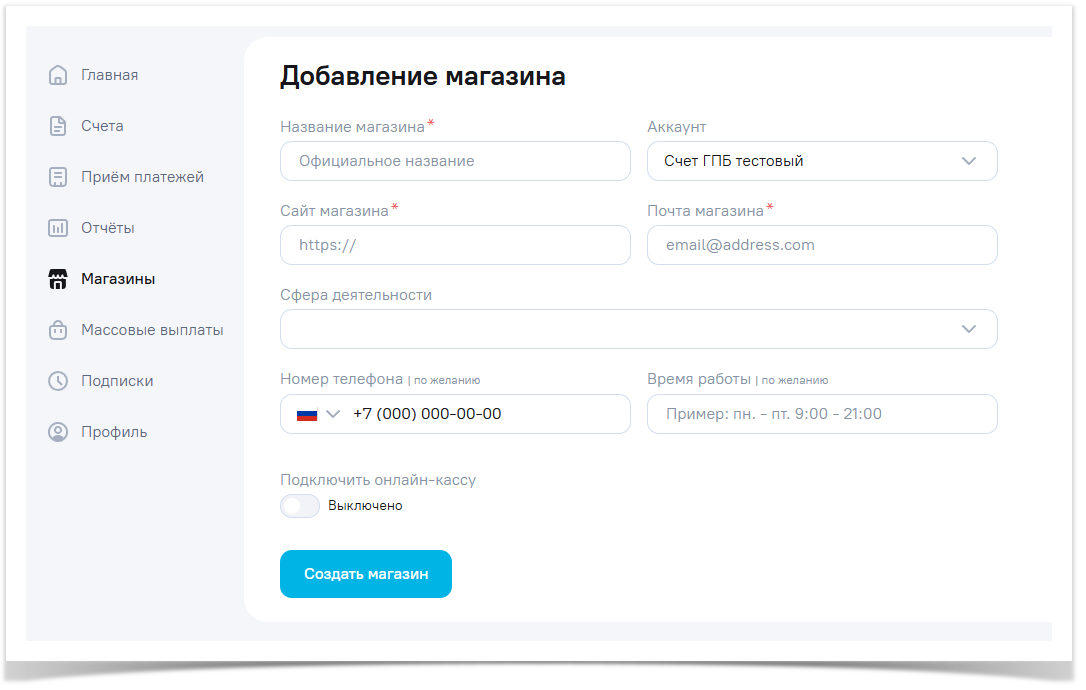Screen dimensions: 1086x690
Task: Expand the Сфера деятельности dropdown
Action: click(x=638, y=329)
